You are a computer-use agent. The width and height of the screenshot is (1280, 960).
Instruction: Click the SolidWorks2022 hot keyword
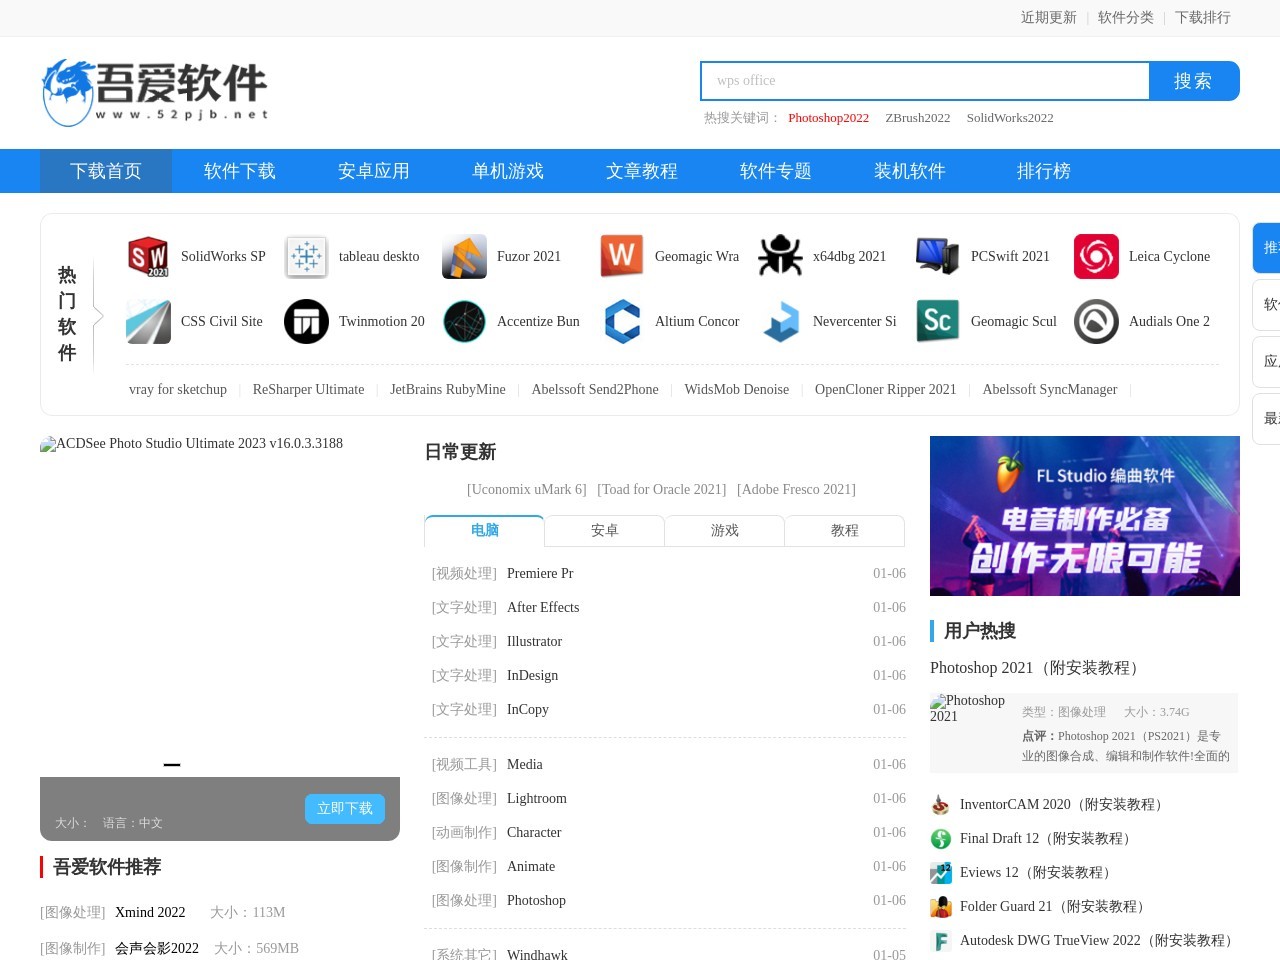(1010, 118)
